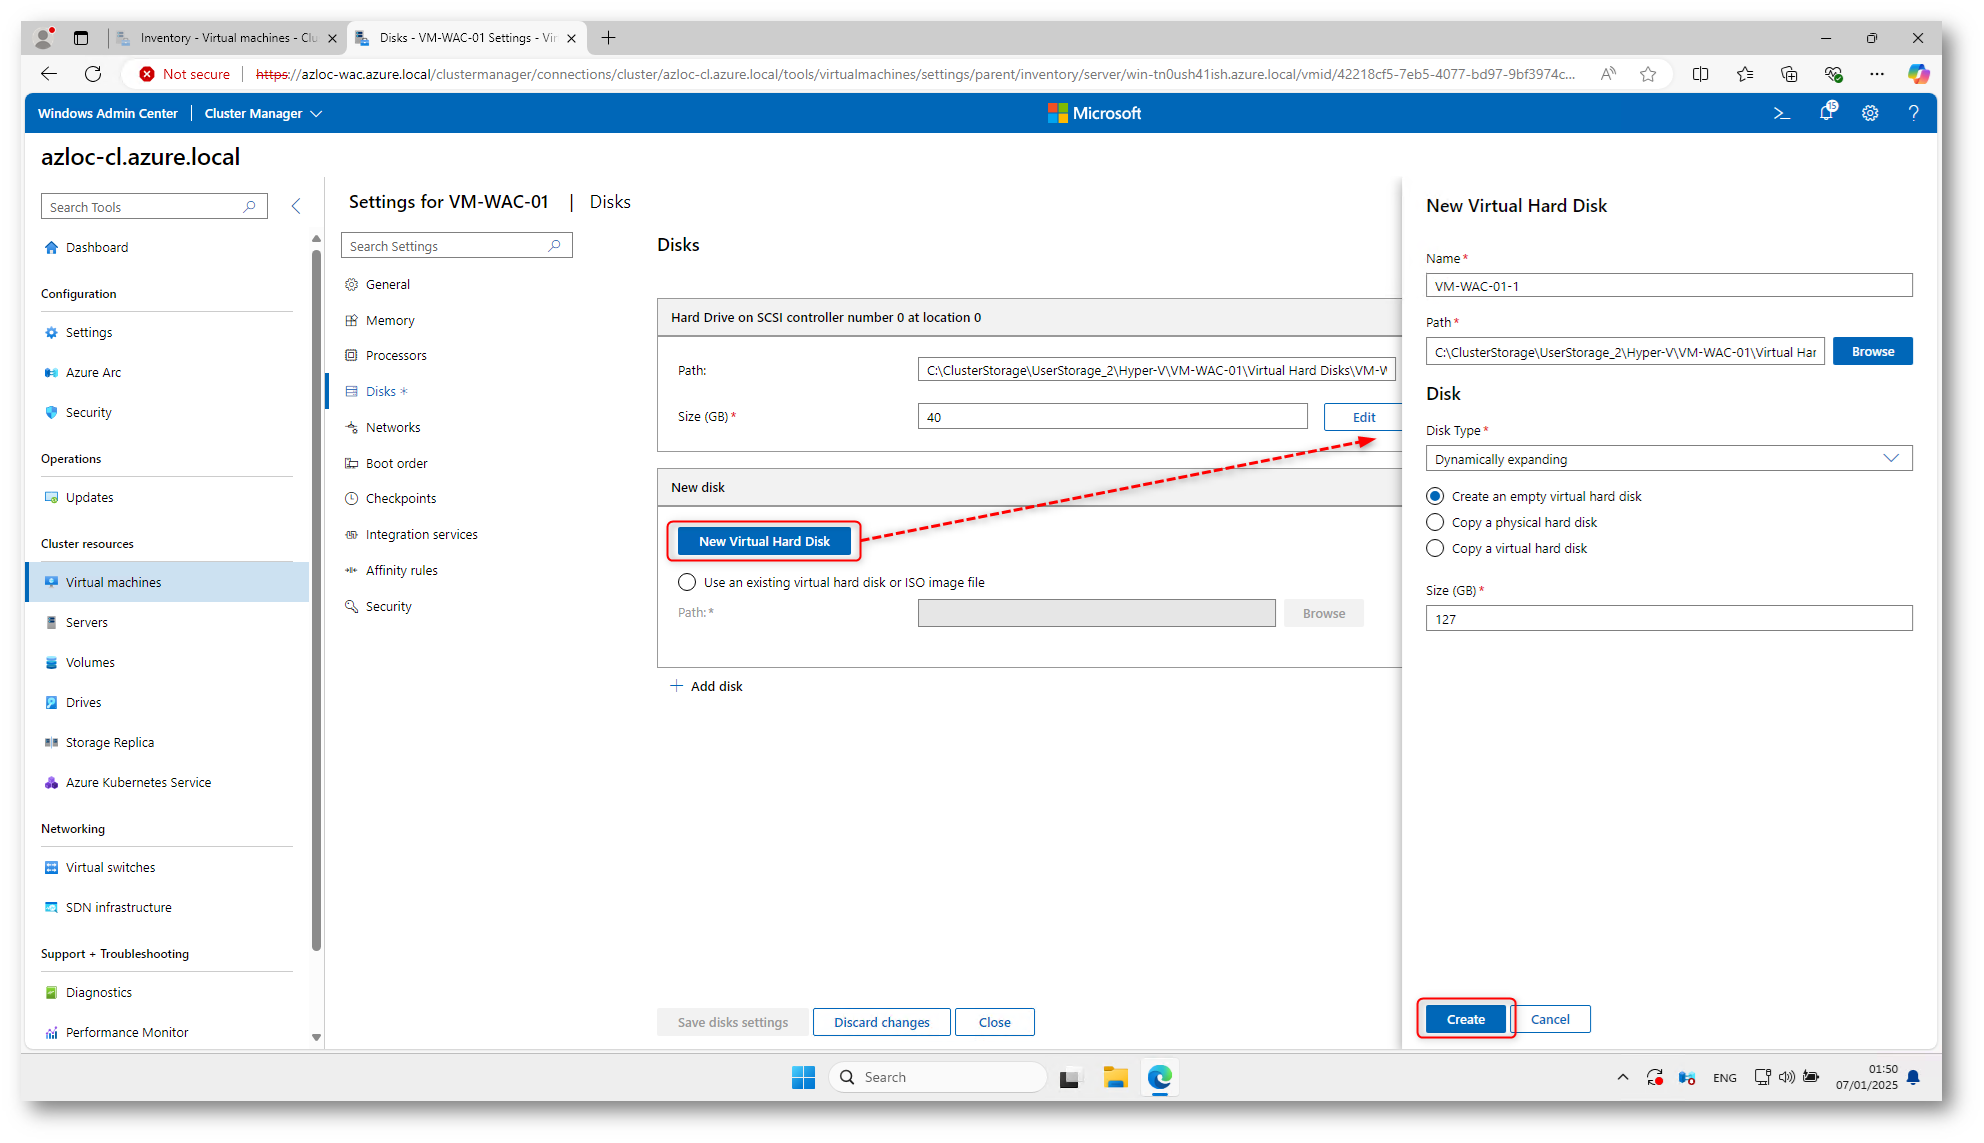Open Security tool under Configuration
Viewport: 1984px width, 1143px height.
88,412
